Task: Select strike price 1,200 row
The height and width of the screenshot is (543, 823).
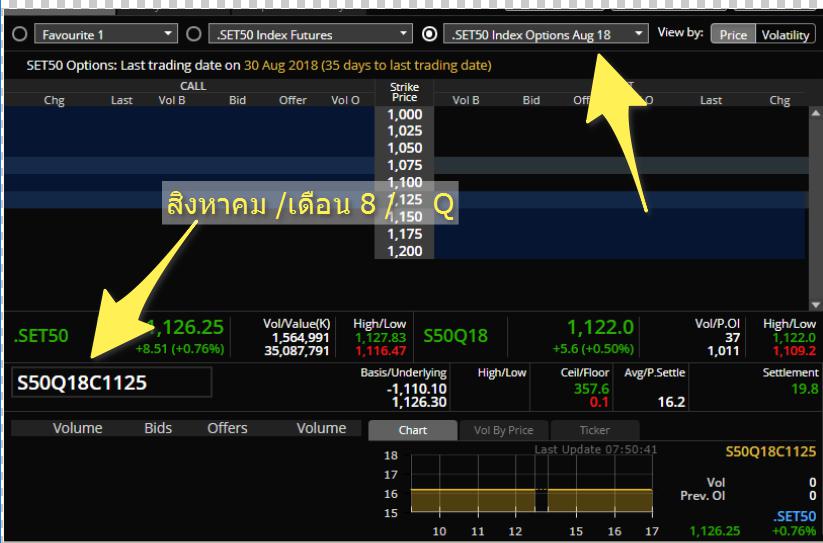Action: [x=404, y=251]
